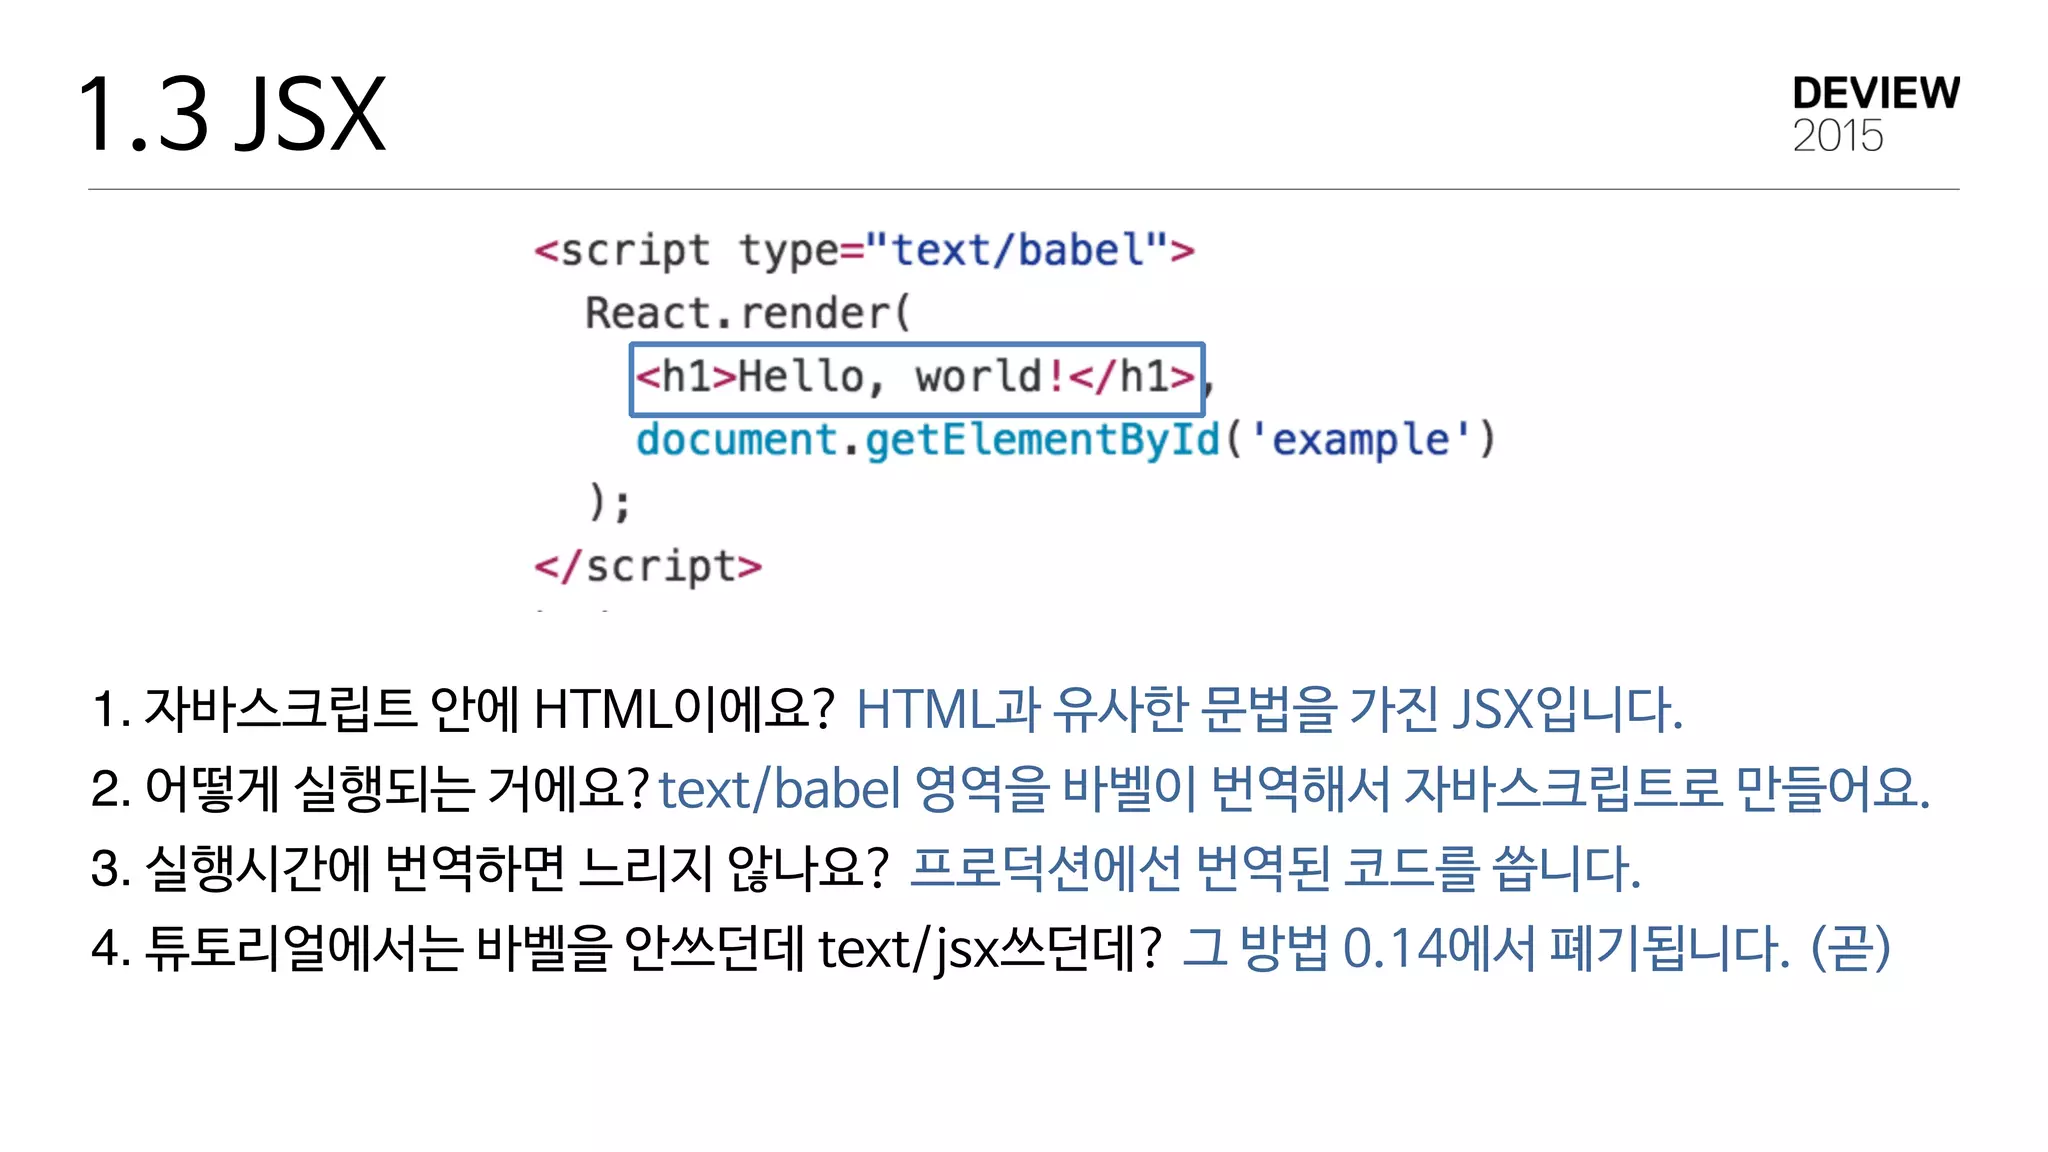The height and width of the screenshot is (1152, 2048).
Task: Click the document.getElementById('example') line
Action: pos(1066,440)
